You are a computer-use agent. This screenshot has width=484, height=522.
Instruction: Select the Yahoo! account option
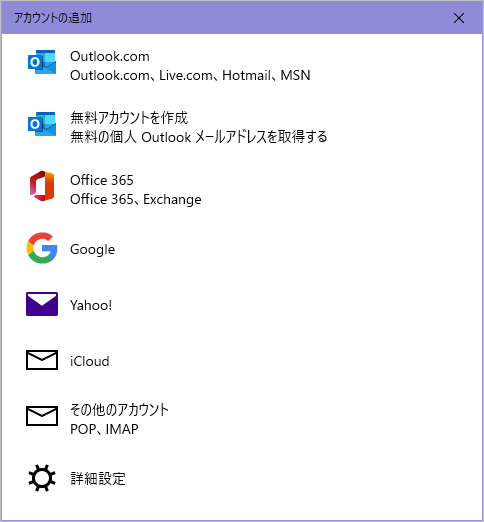91,305
